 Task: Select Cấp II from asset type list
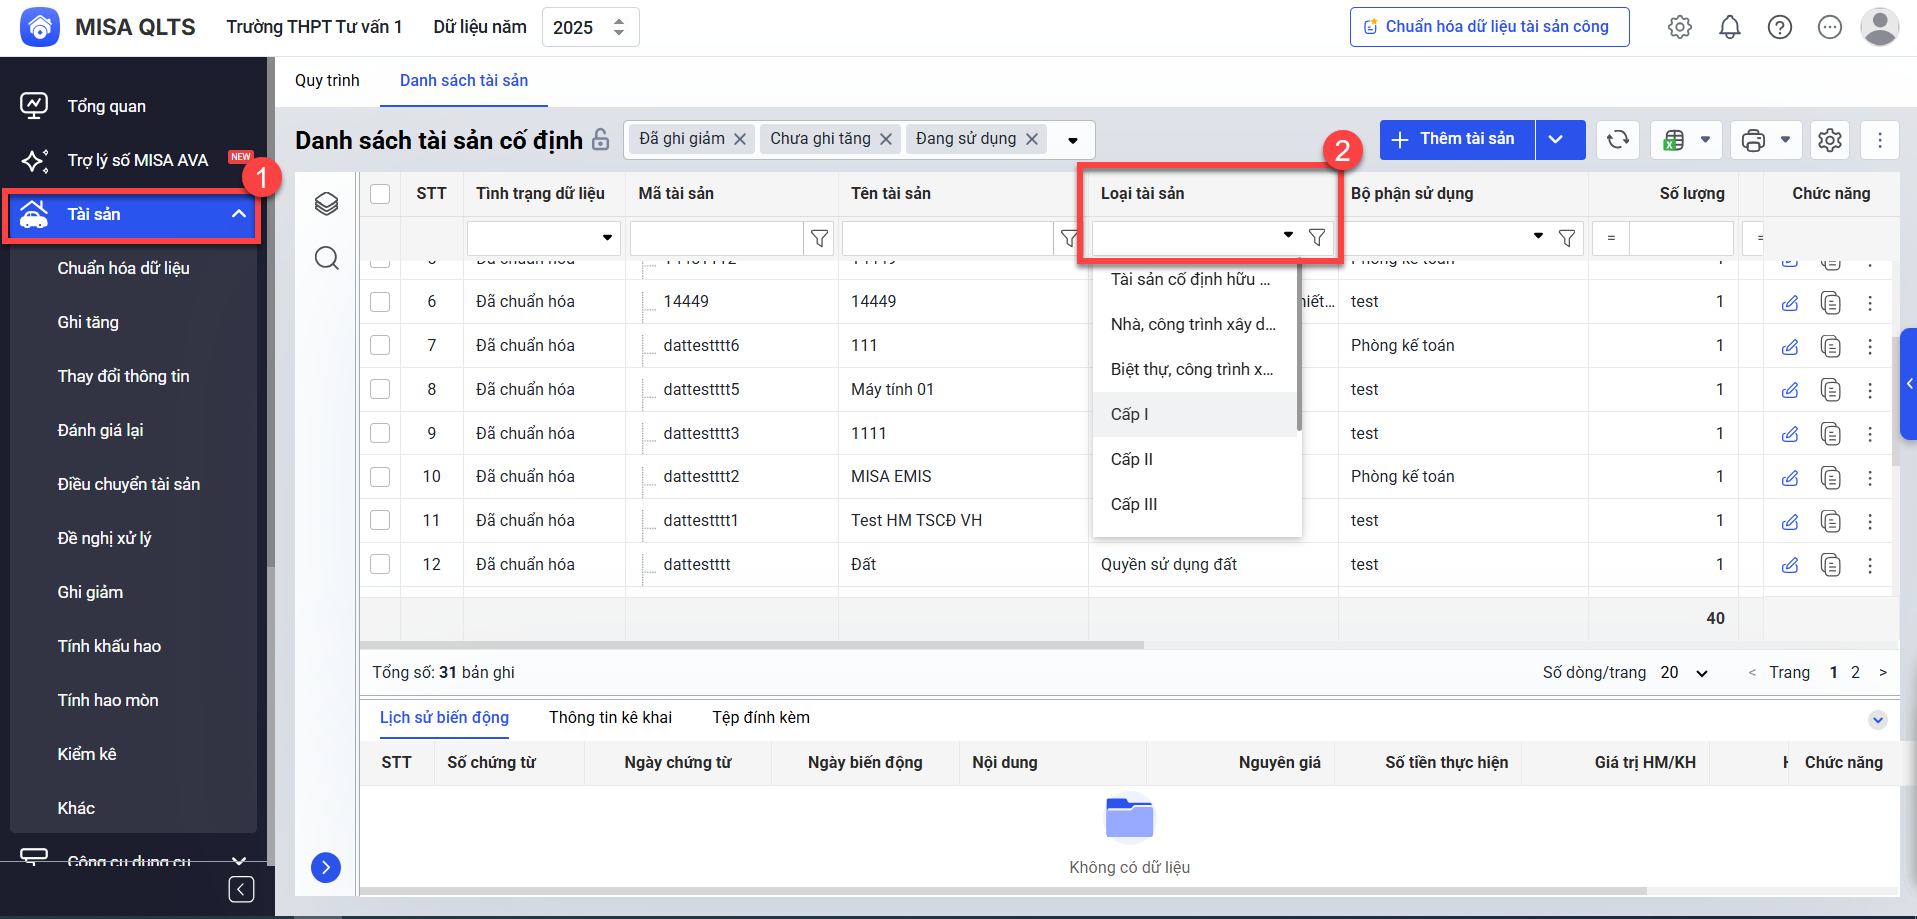pyautogui.click(x=1132, y=459)
